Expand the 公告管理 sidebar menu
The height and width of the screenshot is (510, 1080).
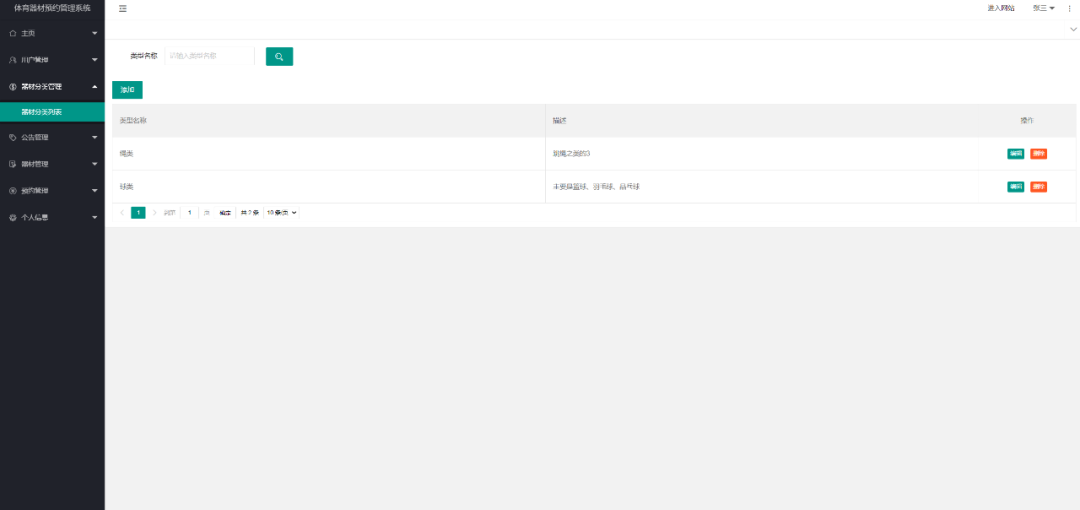pos(52,137)
